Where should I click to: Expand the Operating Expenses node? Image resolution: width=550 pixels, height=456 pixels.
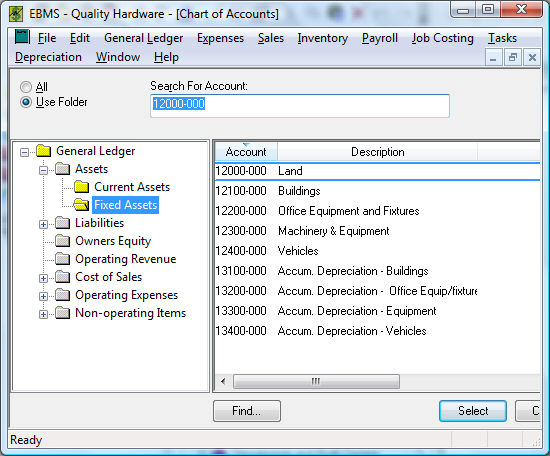pos(43,296)
